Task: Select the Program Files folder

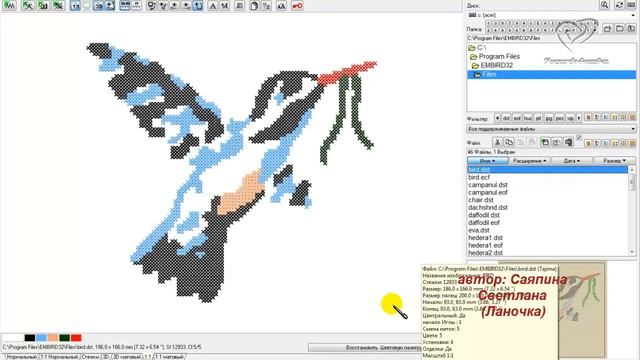Action: click(495, 56)
